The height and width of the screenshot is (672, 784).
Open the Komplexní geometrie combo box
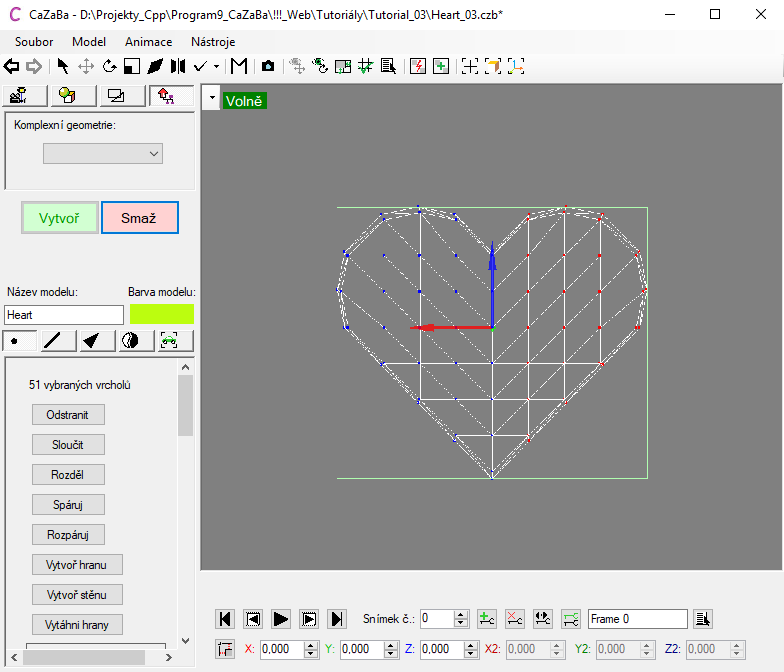103,153
